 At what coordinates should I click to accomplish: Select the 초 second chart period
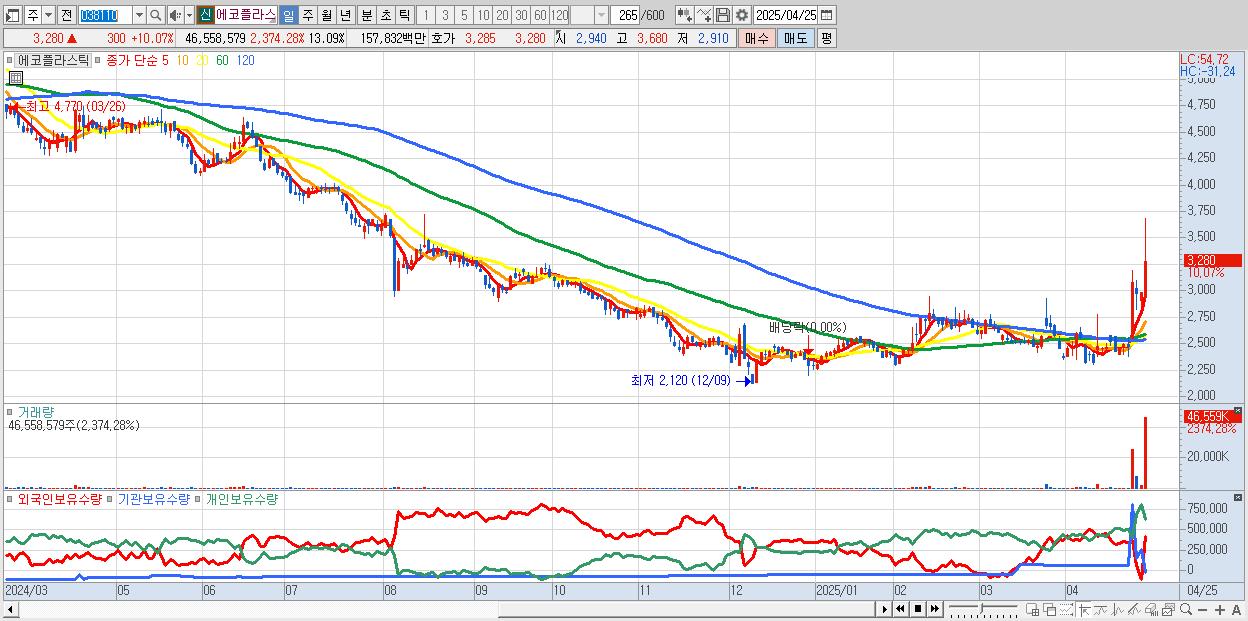(385, 15)
